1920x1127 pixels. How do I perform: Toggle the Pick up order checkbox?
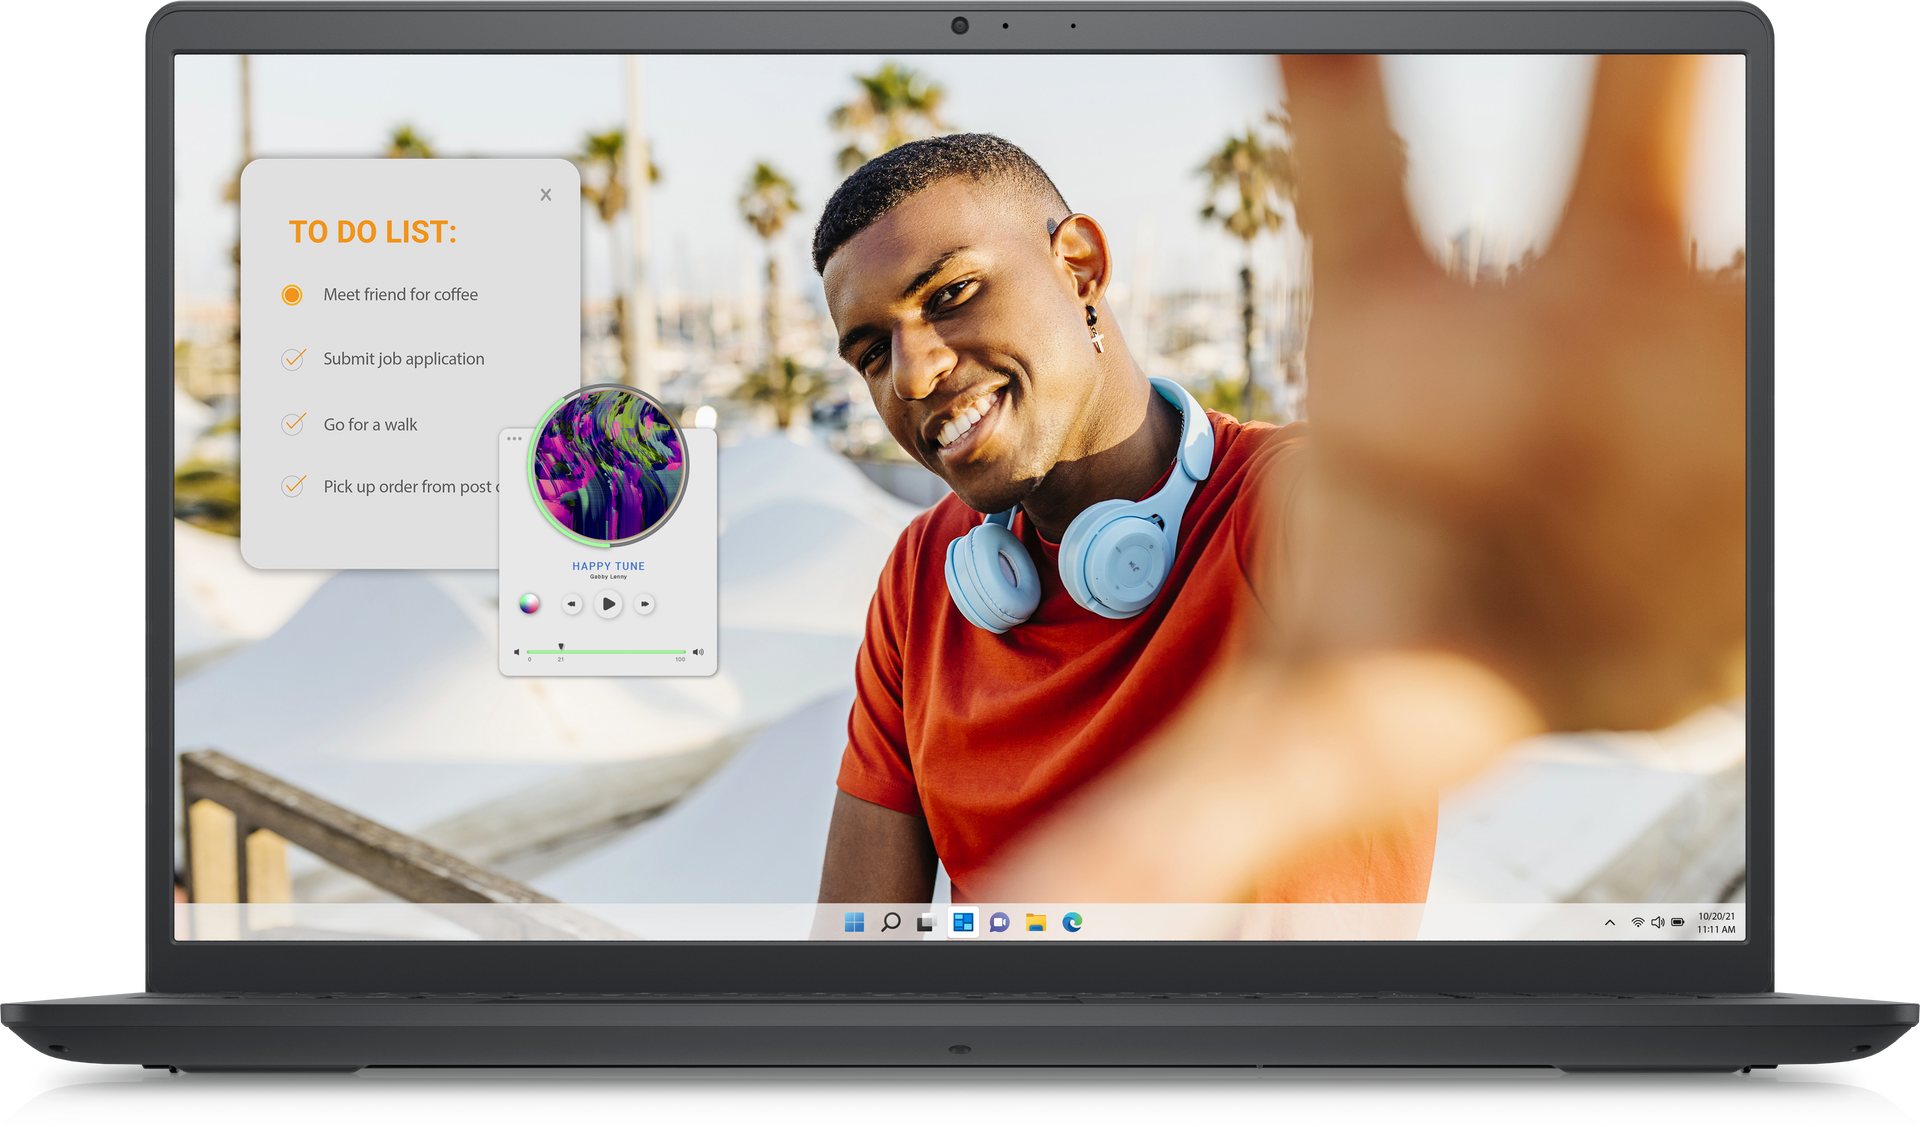tap(293, 486)
